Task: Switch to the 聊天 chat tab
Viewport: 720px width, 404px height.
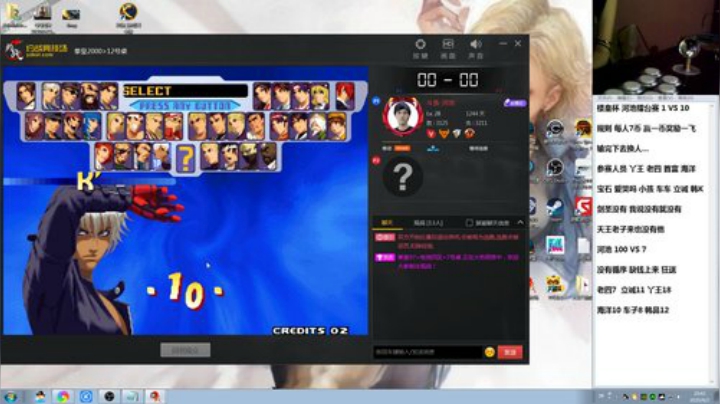Action: pos(387,223)
